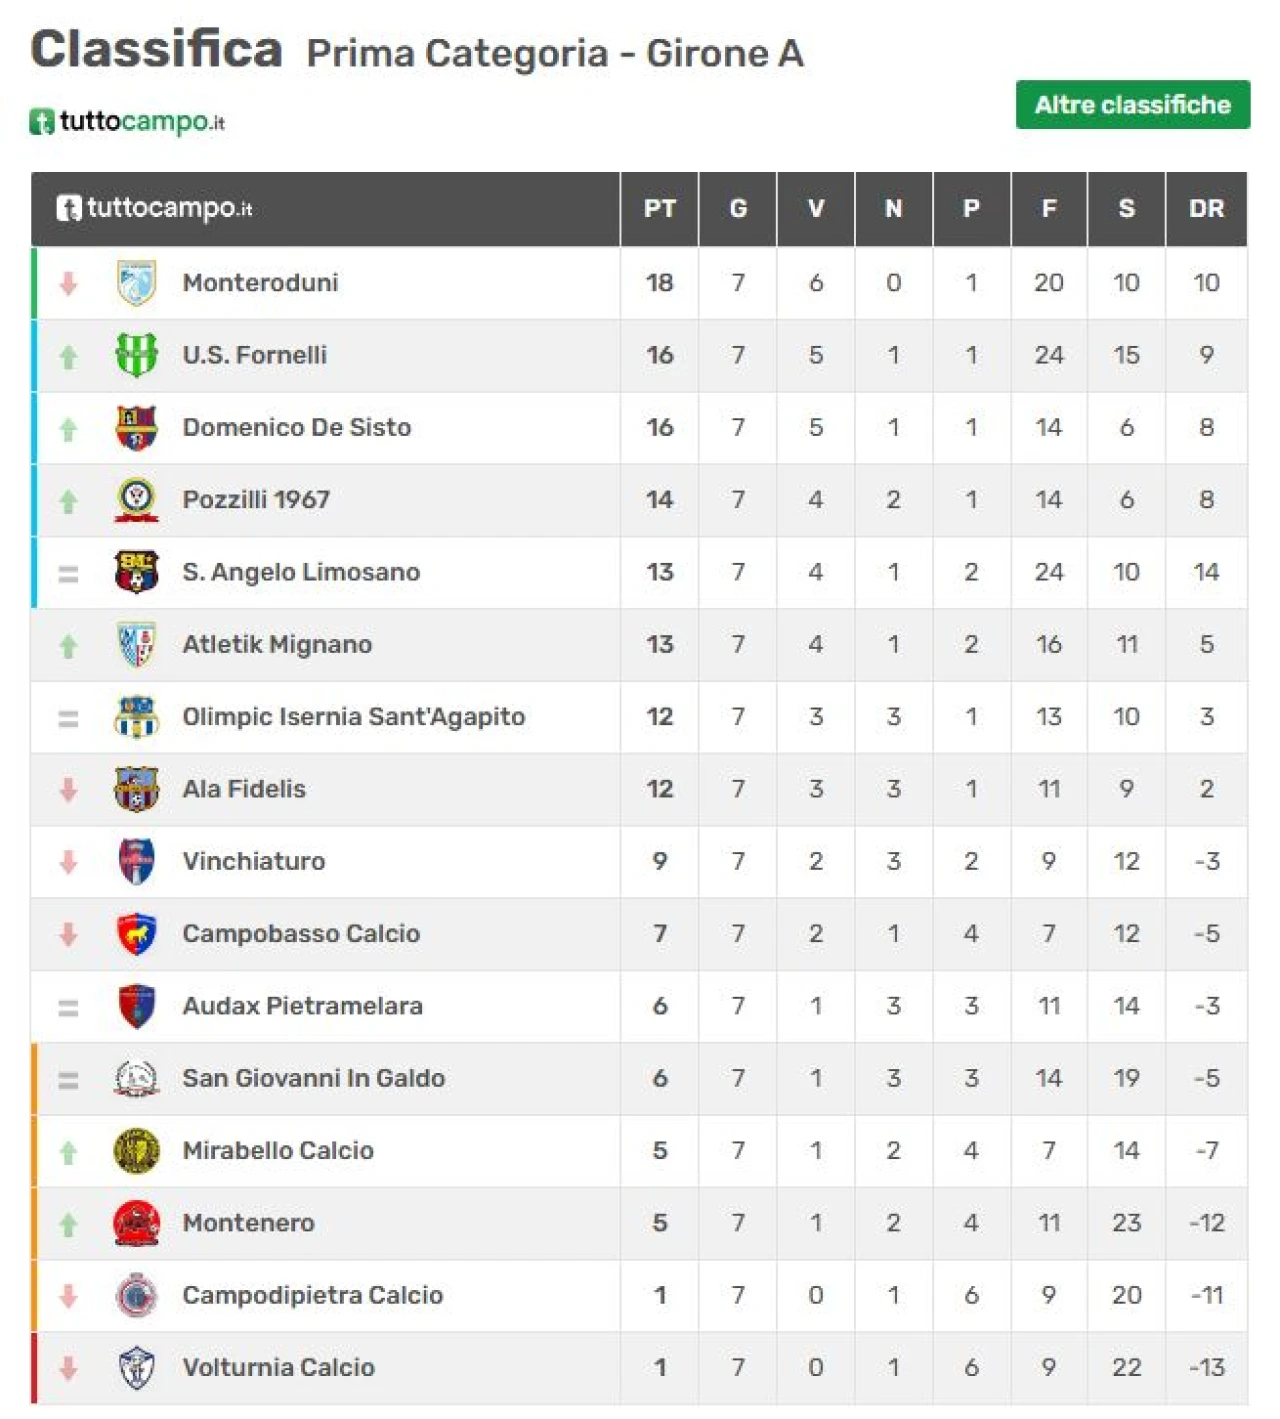The height and width of the screenshot is (1419, 1280).
Task: Open the Altre classifiche button
Action: 1133,105
